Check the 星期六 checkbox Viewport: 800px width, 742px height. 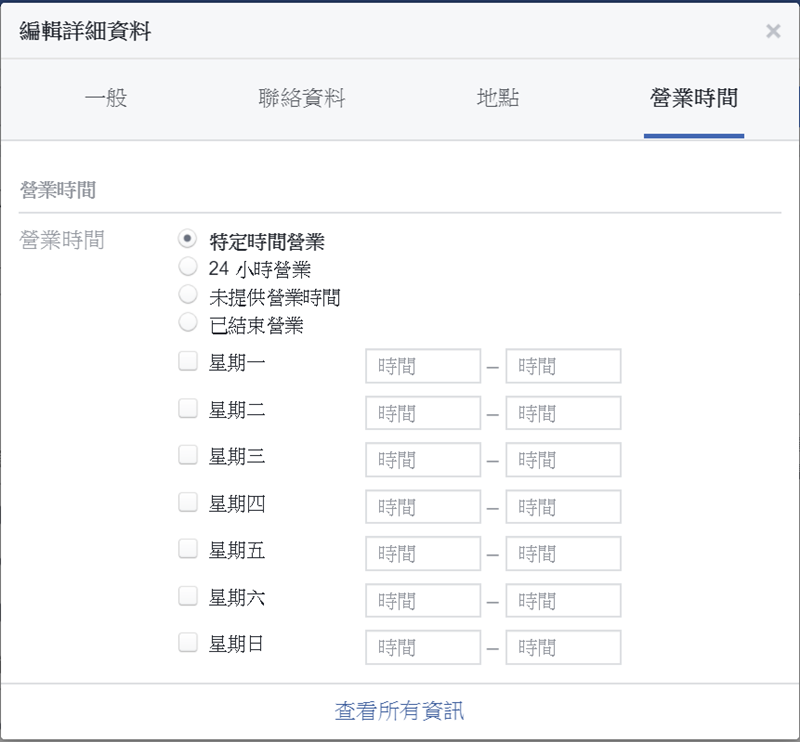point(188,596)
